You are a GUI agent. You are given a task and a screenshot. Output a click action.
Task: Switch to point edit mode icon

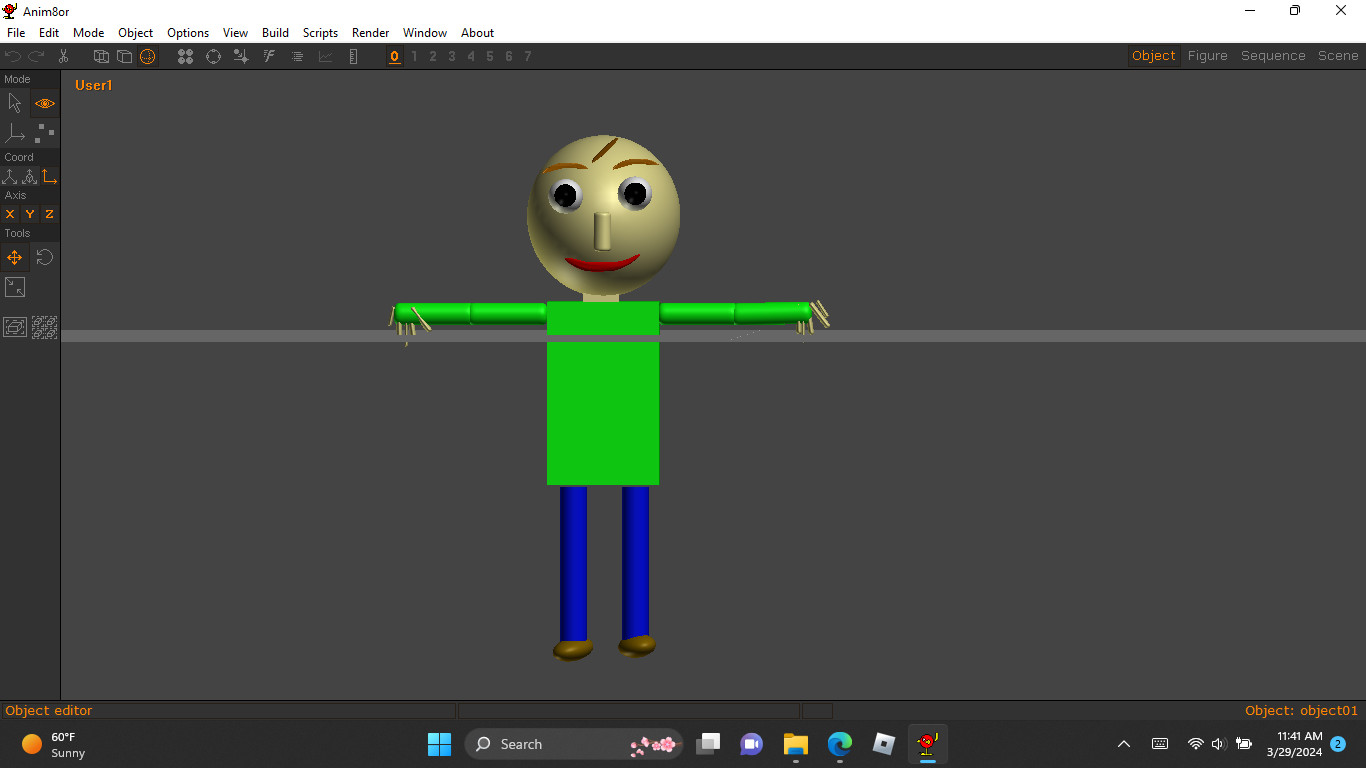coord(44,133)
